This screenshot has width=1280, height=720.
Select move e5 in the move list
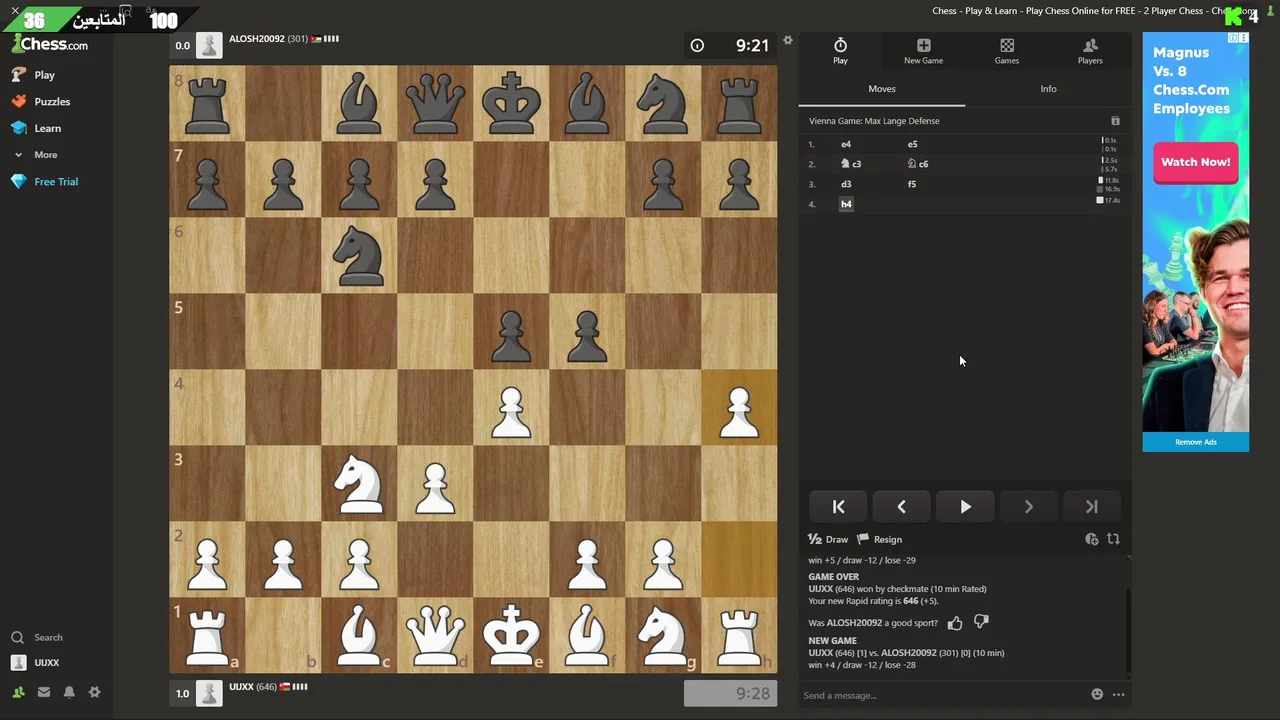click(x=912, y=144)
